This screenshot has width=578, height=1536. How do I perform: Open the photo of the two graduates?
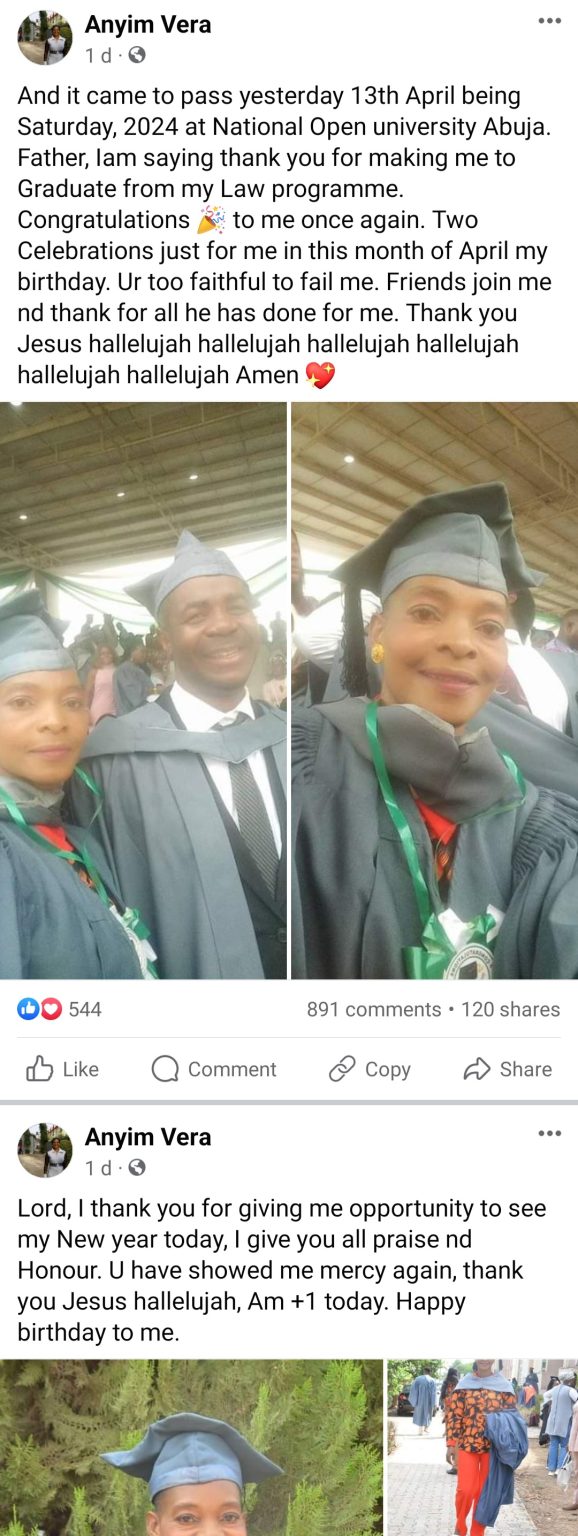tap(143, 690)
